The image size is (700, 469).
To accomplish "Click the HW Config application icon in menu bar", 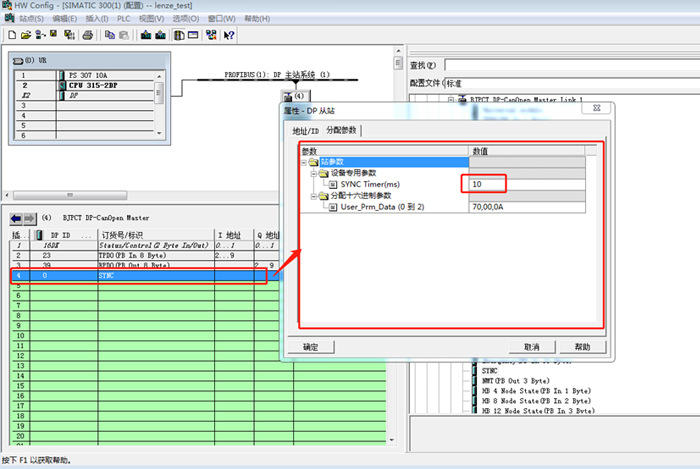I will pyautogui.click(x=10, y=18).
